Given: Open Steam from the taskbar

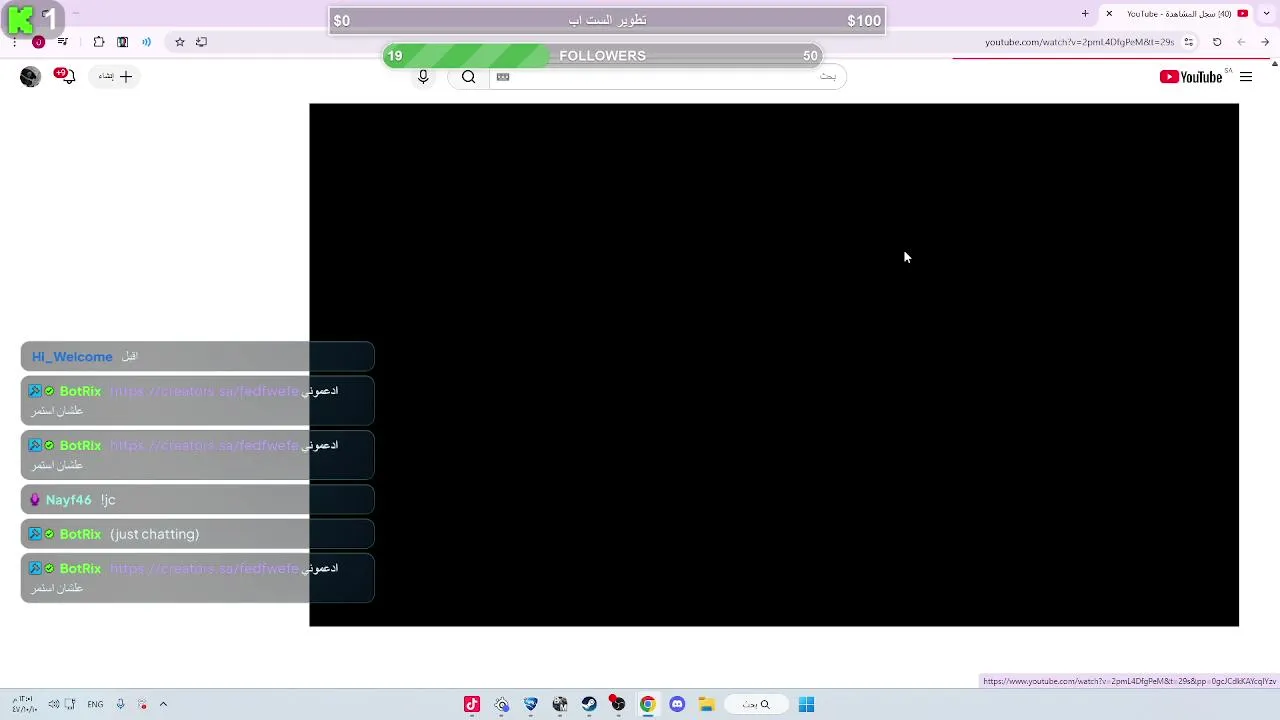Looking at the screenshot, I should click(589, 704).
